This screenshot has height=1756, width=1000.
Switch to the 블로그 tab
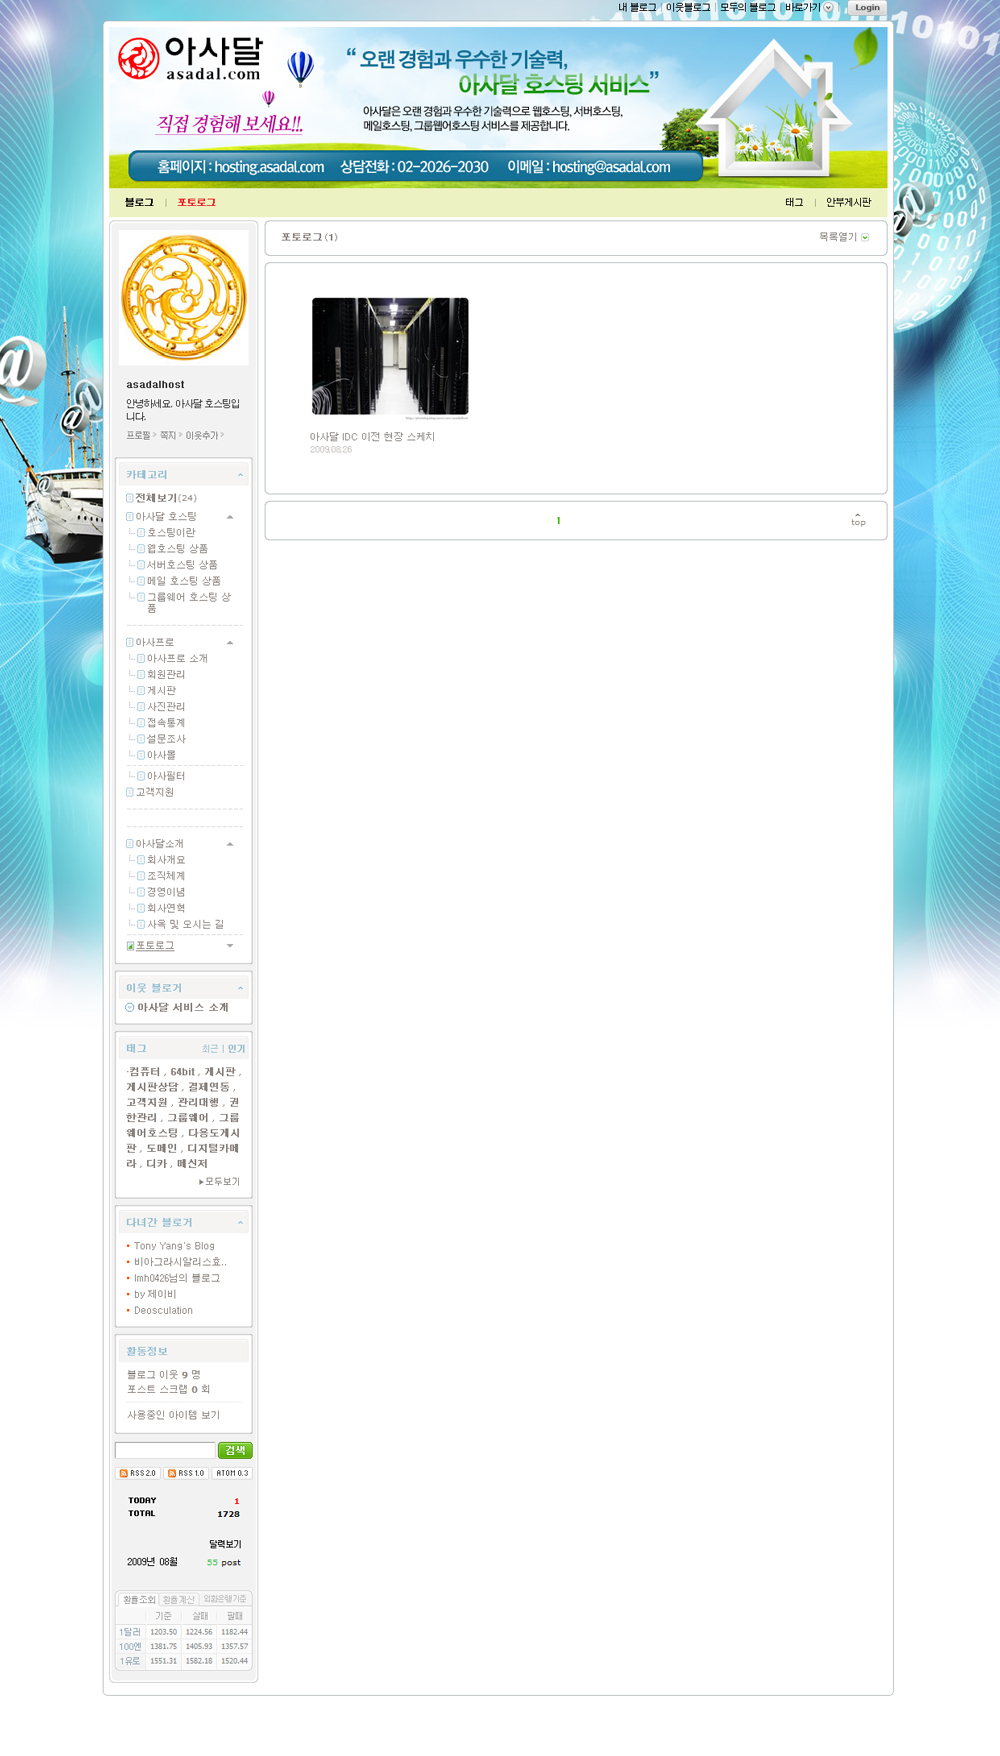139,202
